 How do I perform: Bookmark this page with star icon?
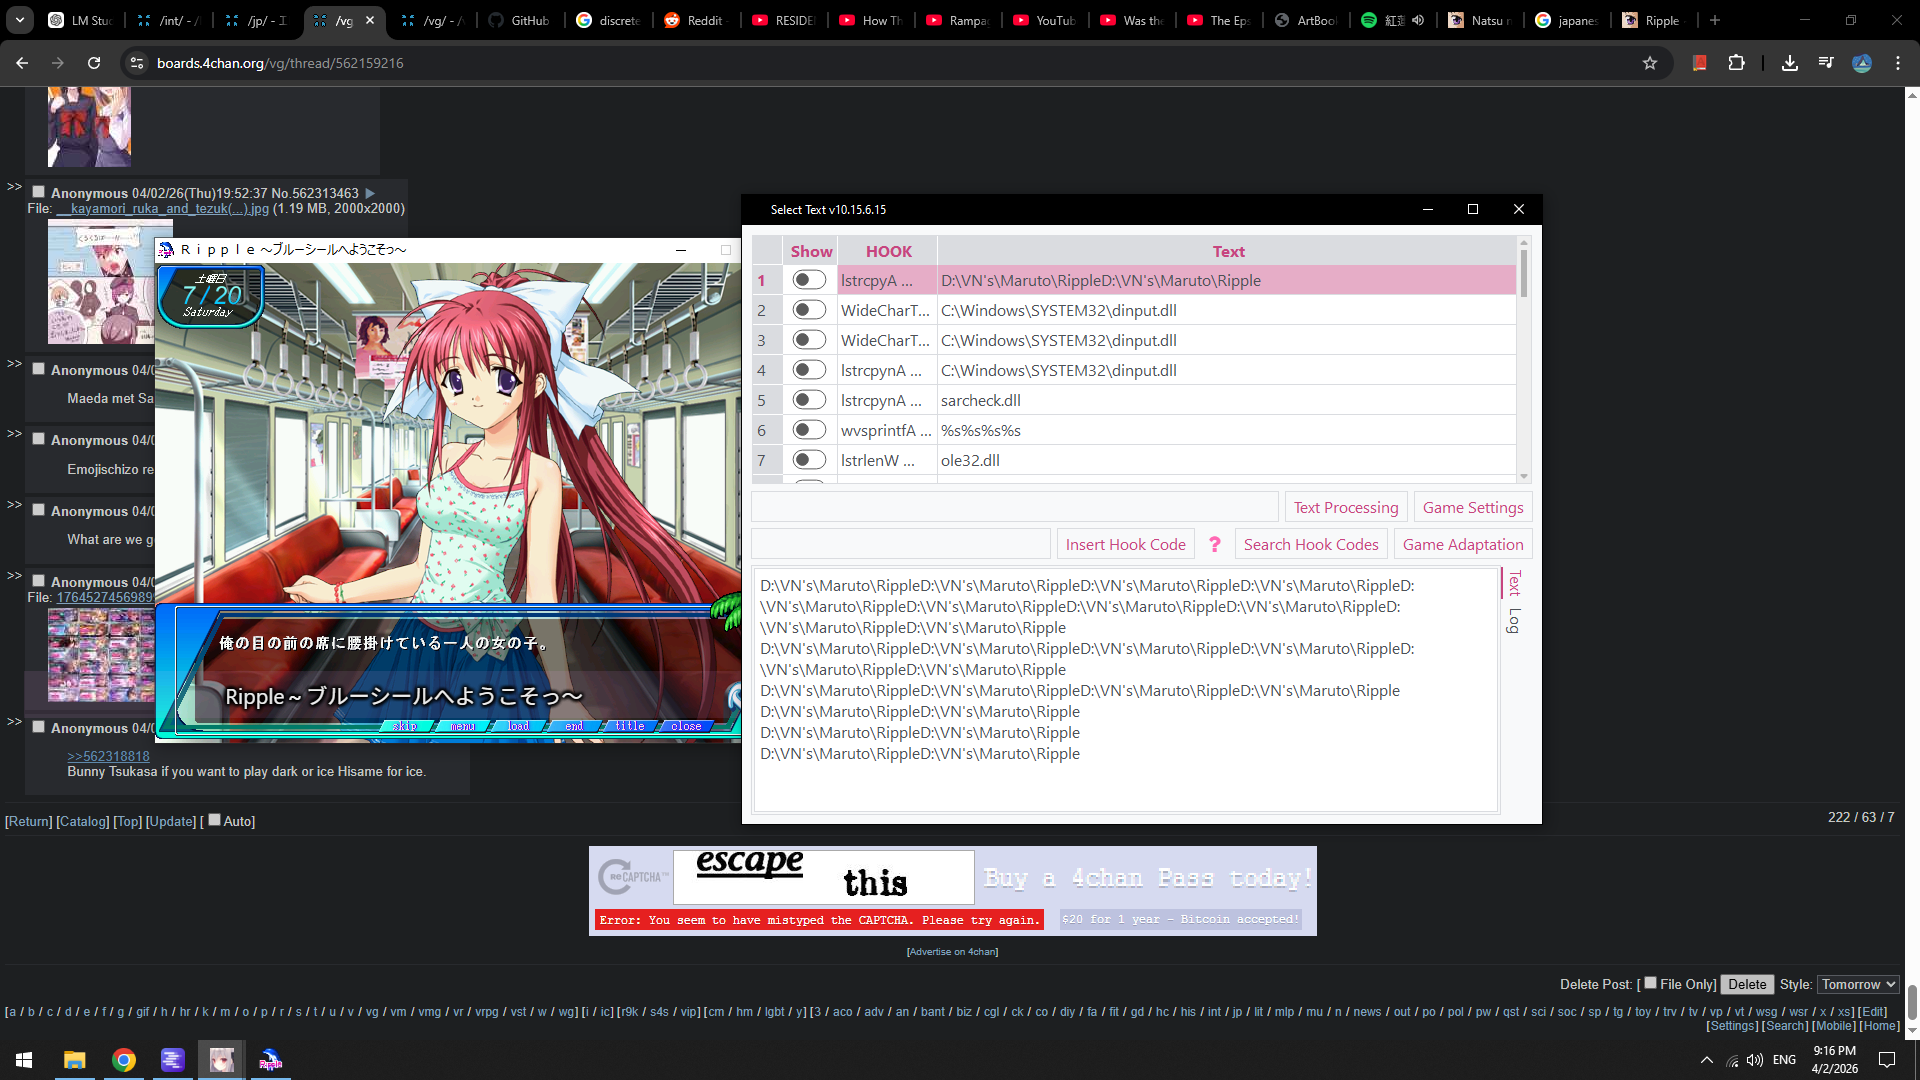pos(1650,63)
